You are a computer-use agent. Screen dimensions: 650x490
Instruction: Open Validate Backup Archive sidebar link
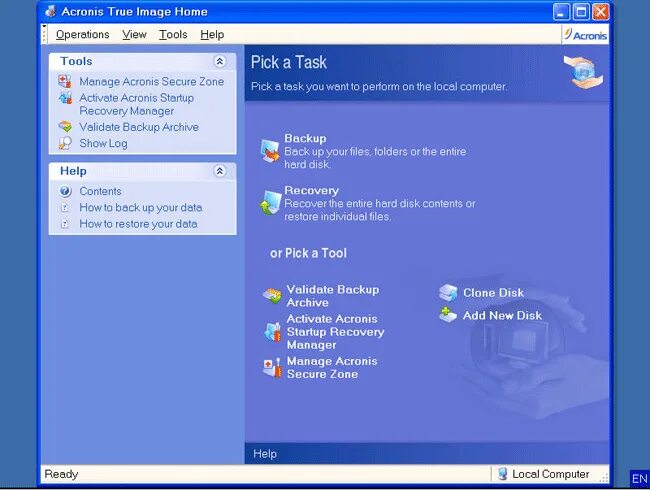coord(139,127)
